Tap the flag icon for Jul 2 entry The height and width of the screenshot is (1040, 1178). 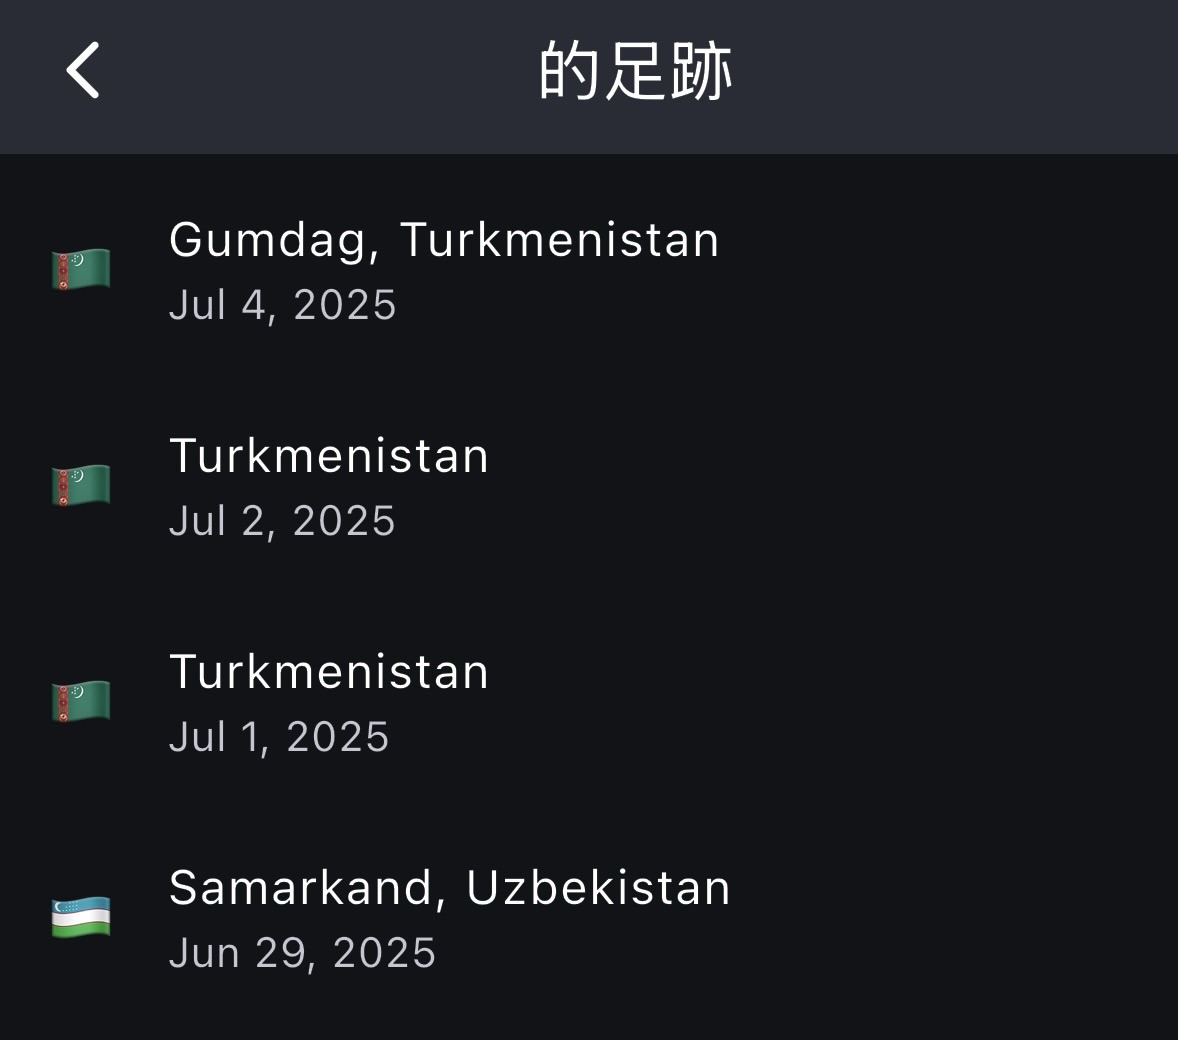click(81, 486)
